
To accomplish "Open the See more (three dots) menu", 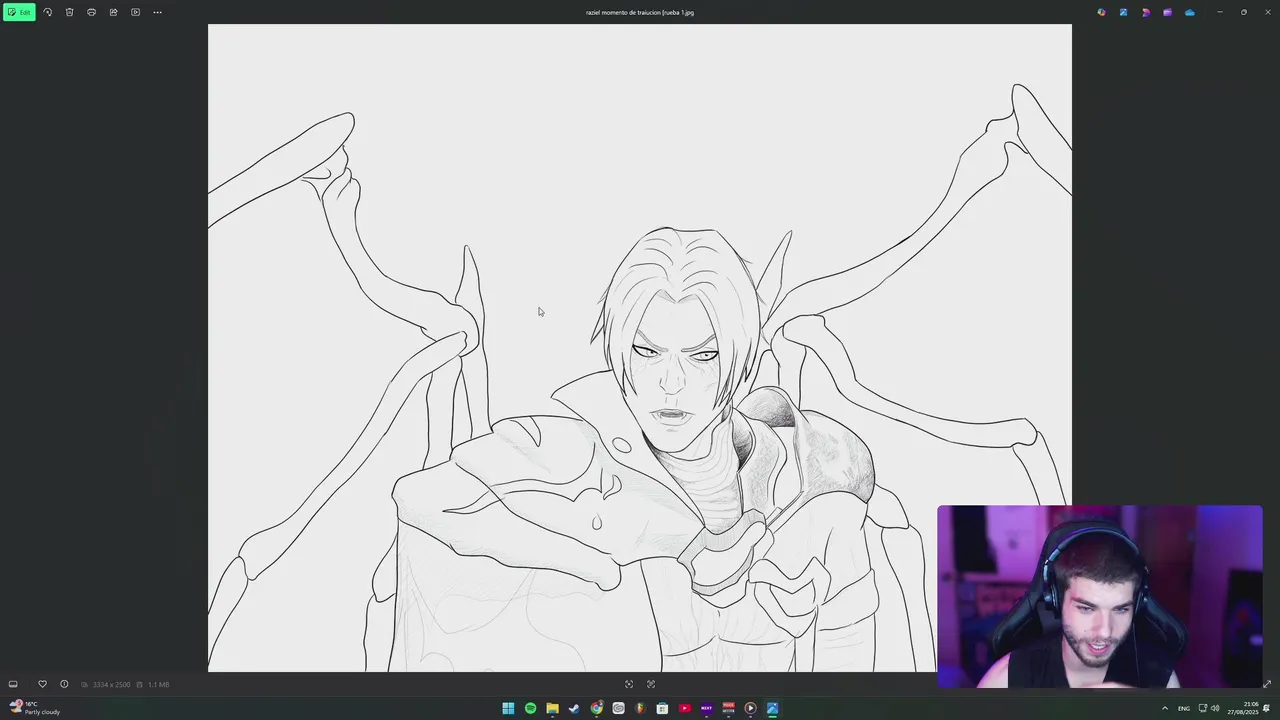I will coord(157,12).
